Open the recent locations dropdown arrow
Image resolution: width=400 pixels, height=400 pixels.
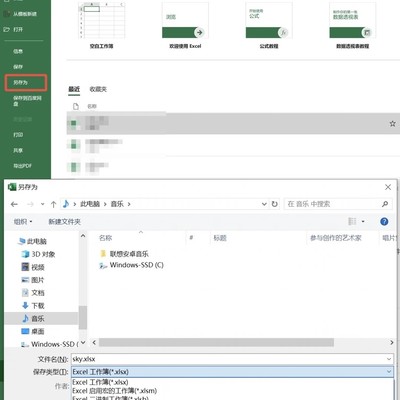click(x=42, y=204)
